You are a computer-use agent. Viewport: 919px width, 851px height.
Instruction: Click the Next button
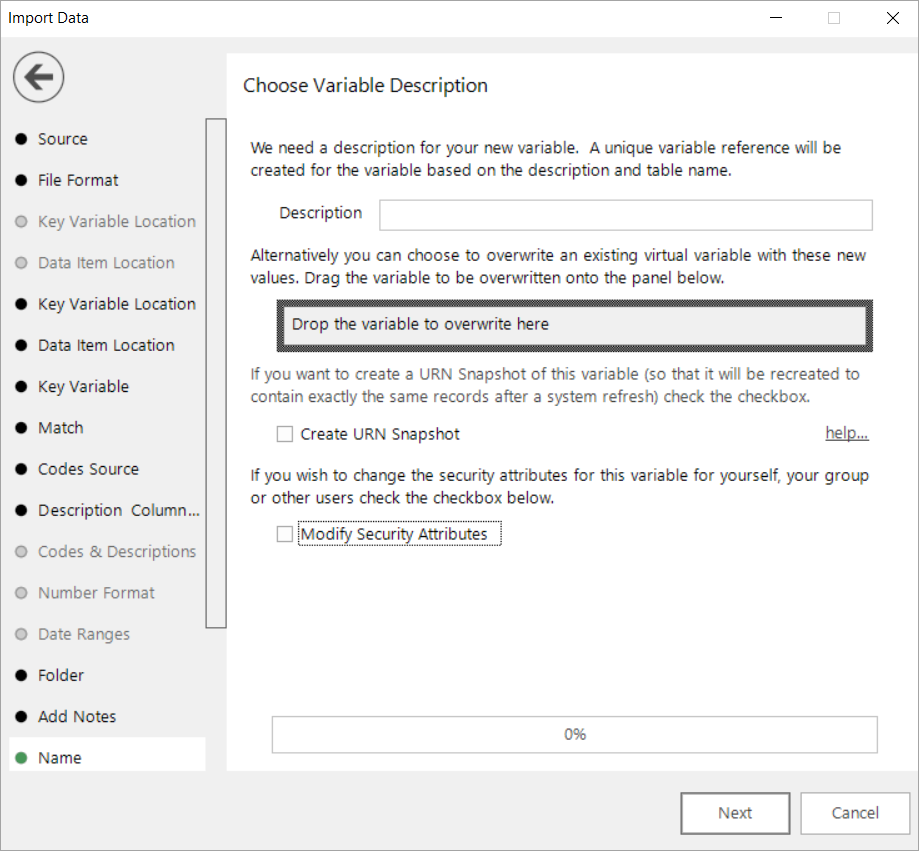[735, 813]
